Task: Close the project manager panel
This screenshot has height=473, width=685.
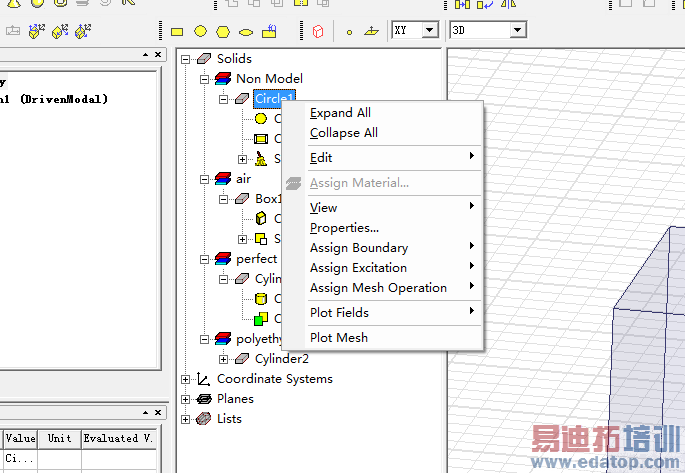Action: coord(158,55)
